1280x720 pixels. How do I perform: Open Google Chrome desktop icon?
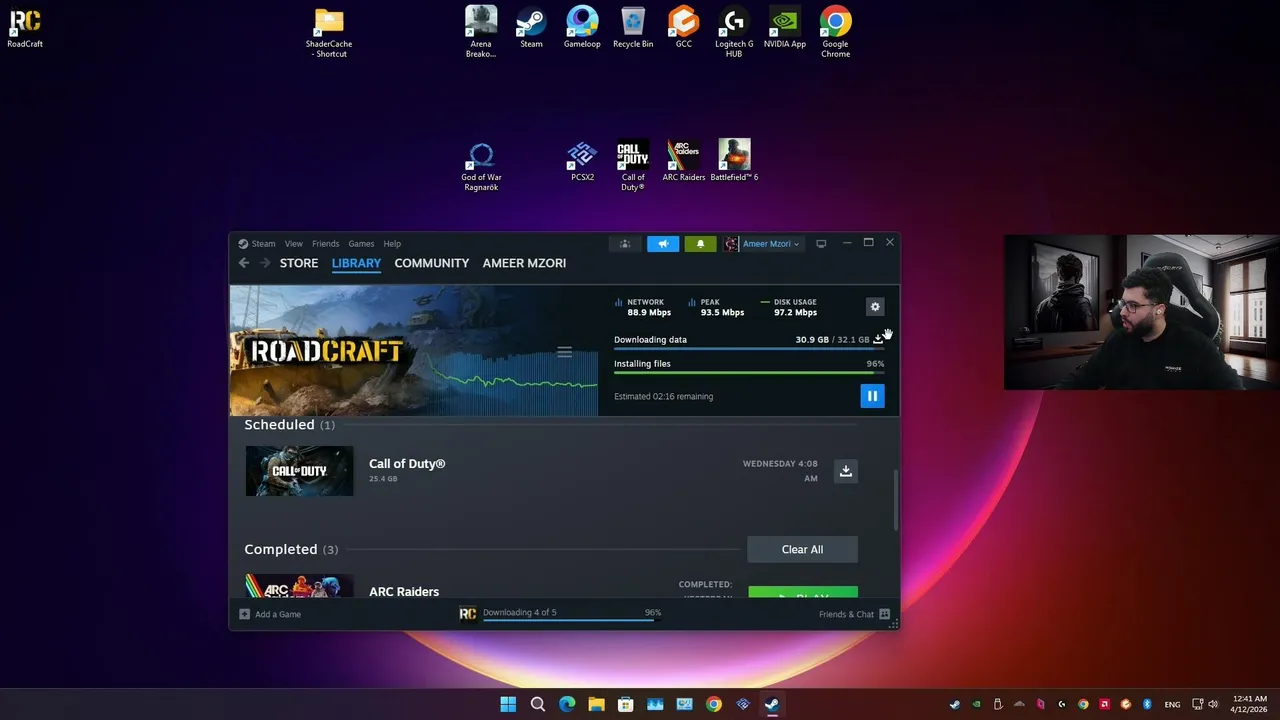[836, 32]
